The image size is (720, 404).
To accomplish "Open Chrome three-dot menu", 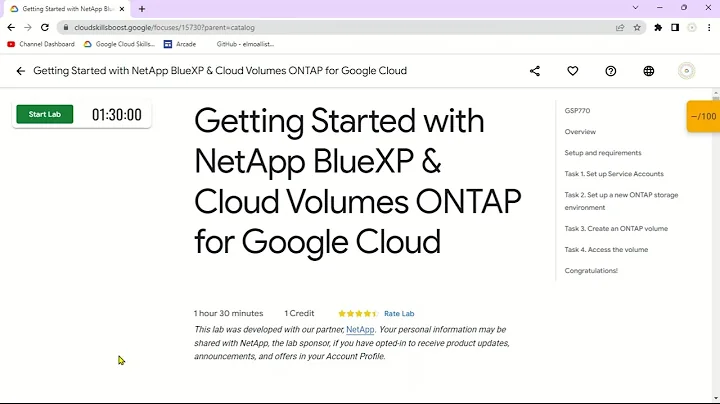I will coord(709,28).
